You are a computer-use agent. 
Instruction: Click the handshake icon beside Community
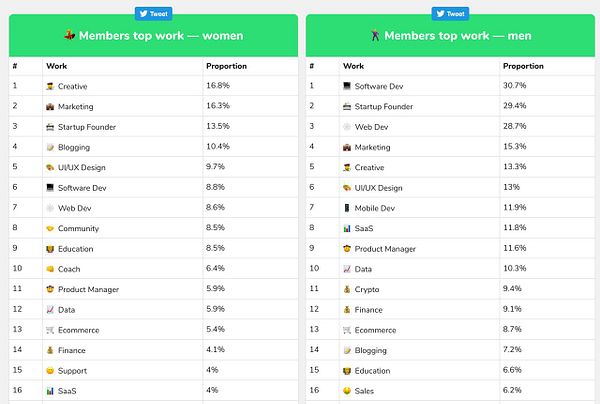50,228
